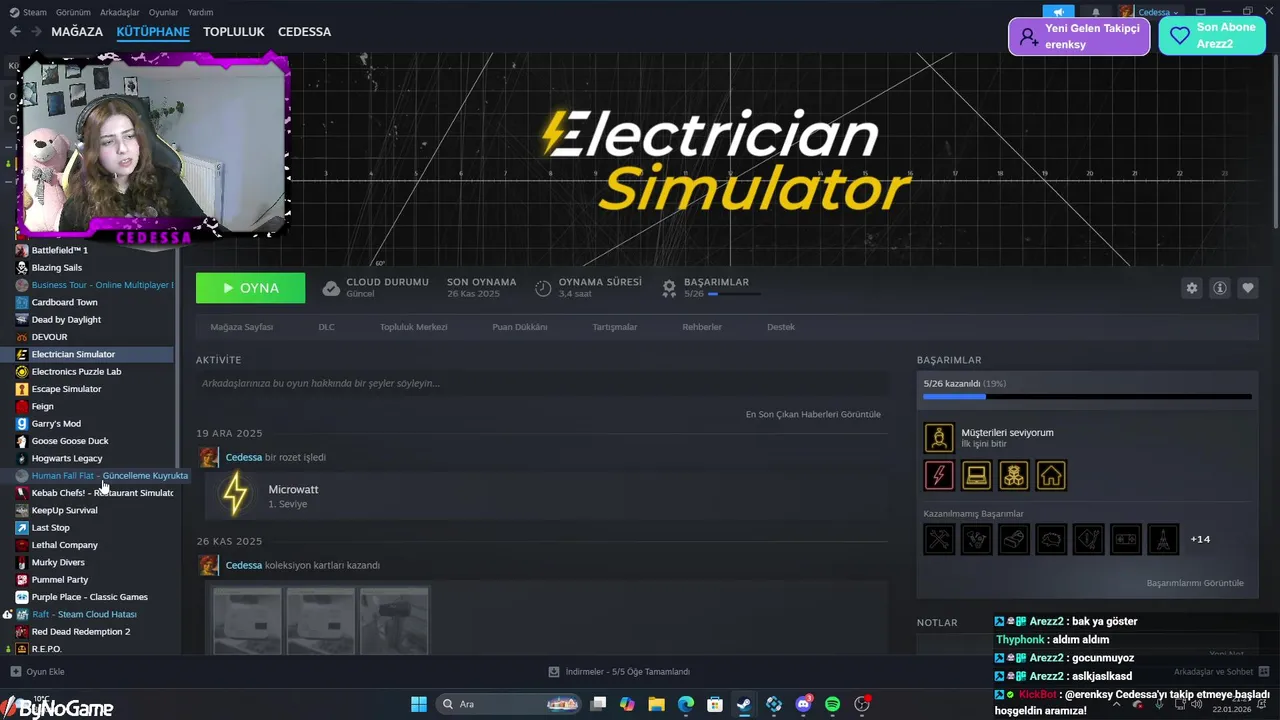Switch to Big Picture mode icon
1280x720 pixels.
[1200, 12]
